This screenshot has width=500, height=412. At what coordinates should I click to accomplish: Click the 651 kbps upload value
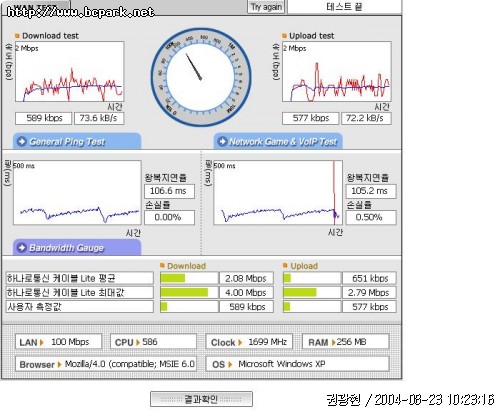click(369, 278)
